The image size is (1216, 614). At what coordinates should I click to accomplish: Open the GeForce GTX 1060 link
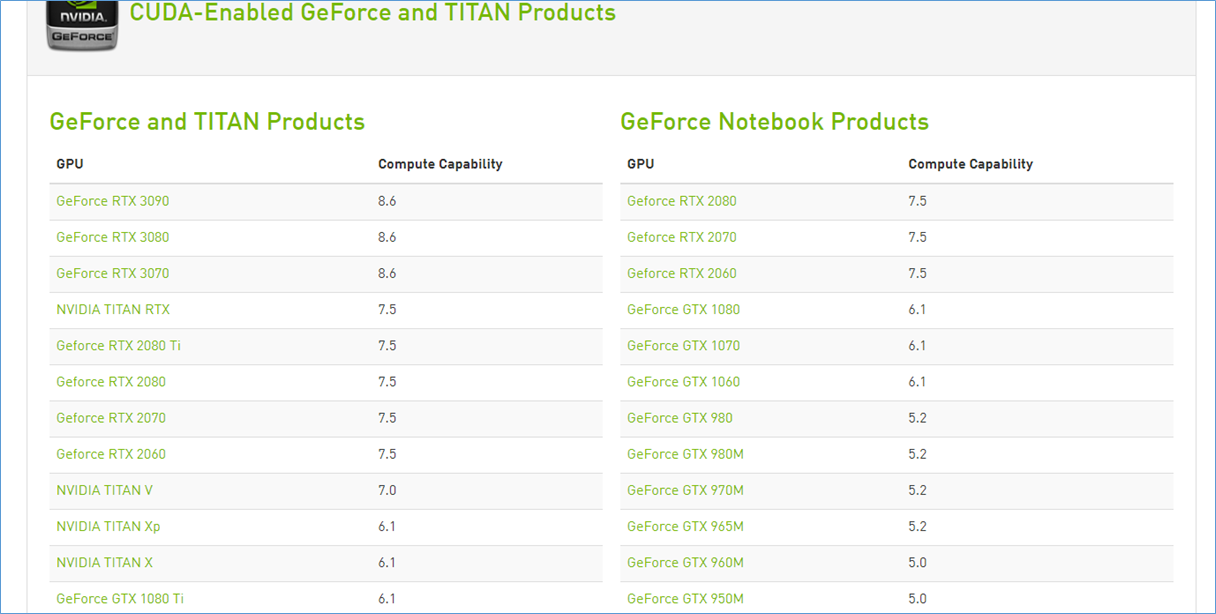point(684,381)
